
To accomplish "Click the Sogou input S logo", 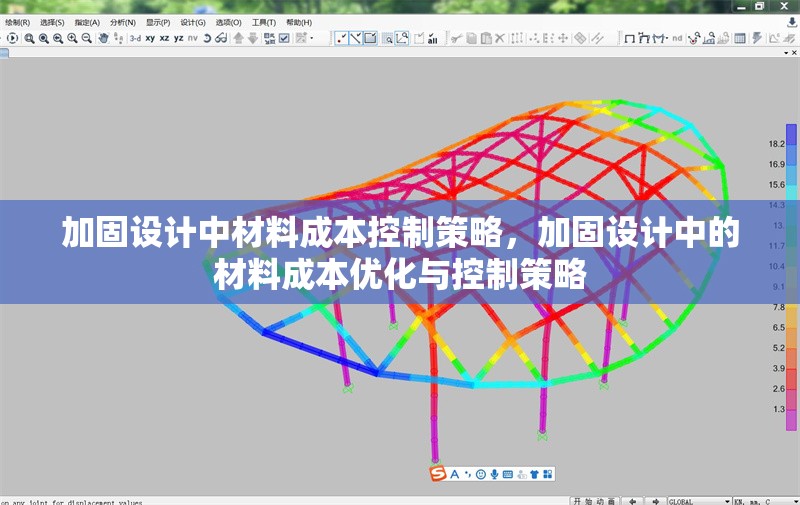I will click(x=438, y=474).
